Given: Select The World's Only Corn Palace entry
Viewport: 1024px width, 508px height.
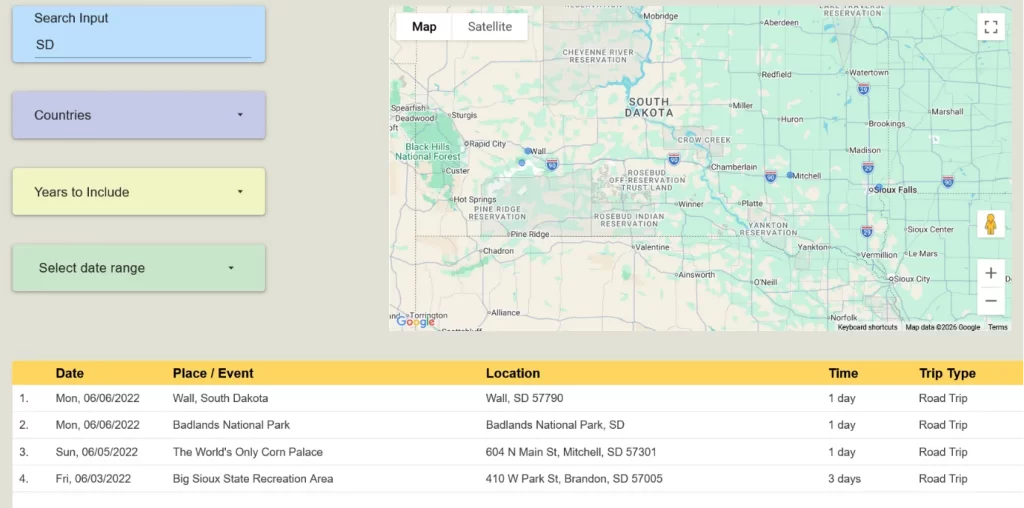Looking at the screenshot, I should point(248,452).
